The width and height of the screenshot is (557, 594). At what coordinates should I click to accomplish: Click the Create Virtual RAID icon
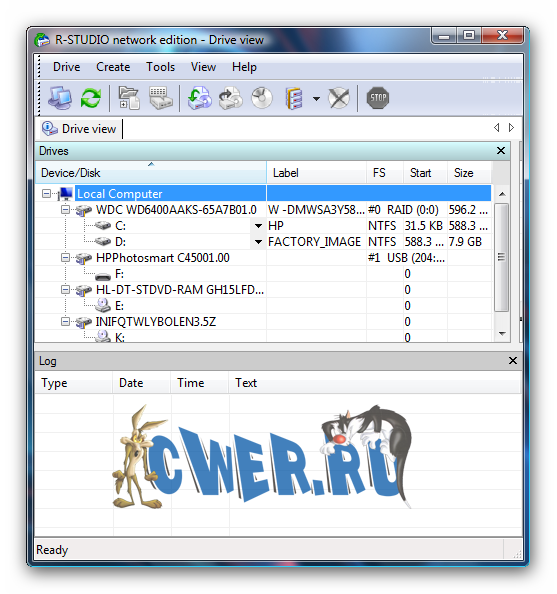point(294,98)
